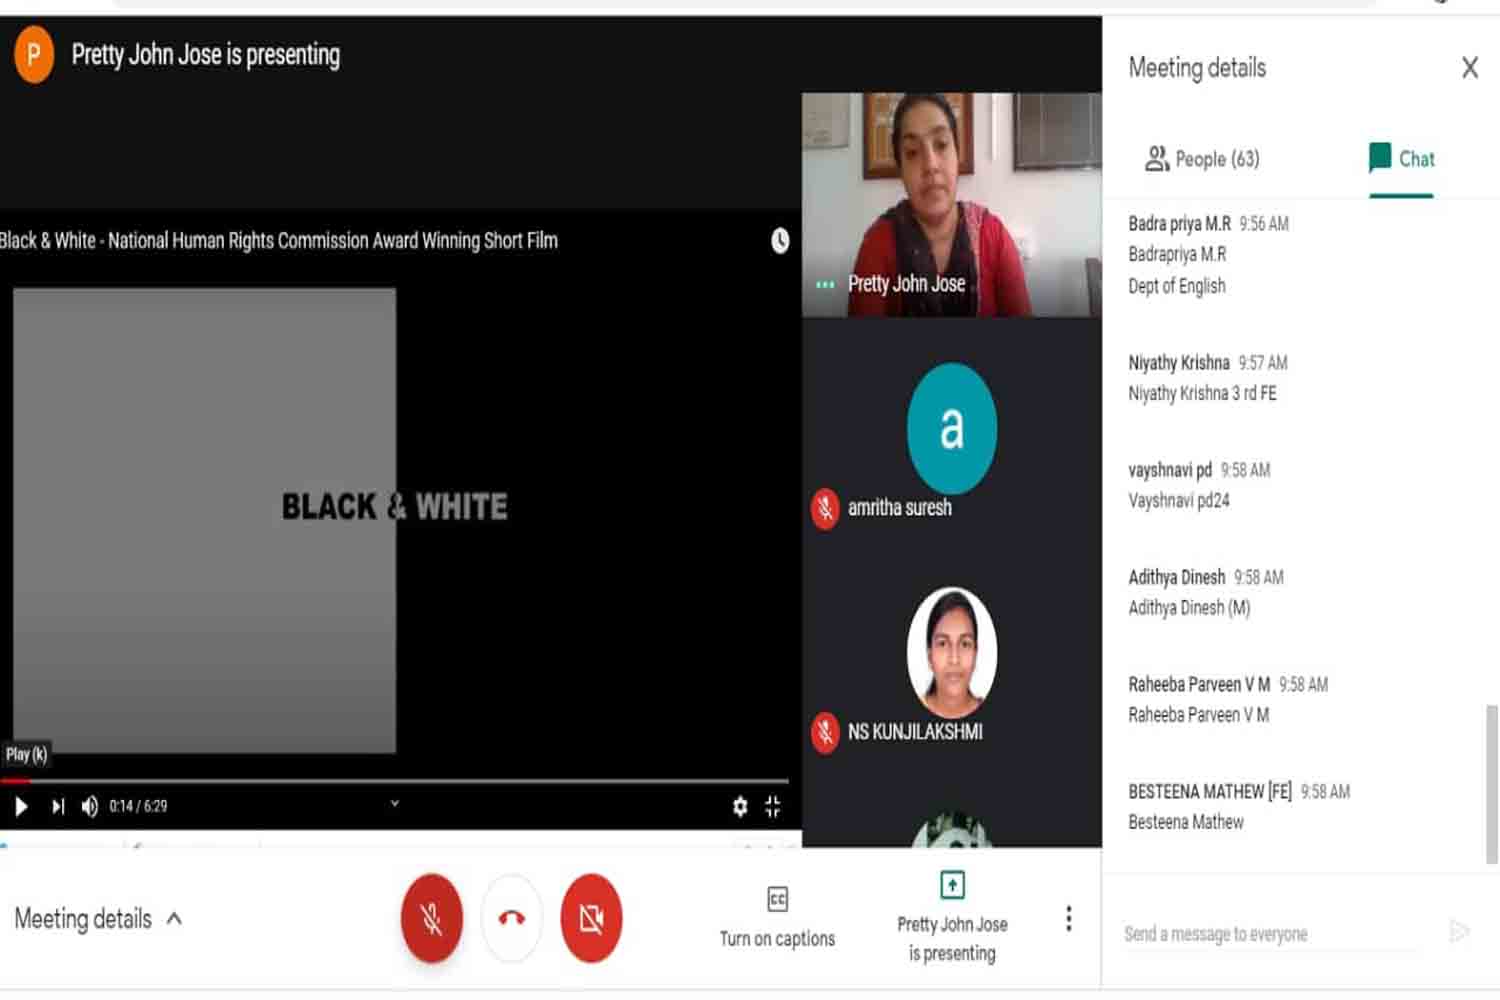Click the Send a message to everyone field
This screenshot has height=1000, width=1500.
click(1270, 934)
